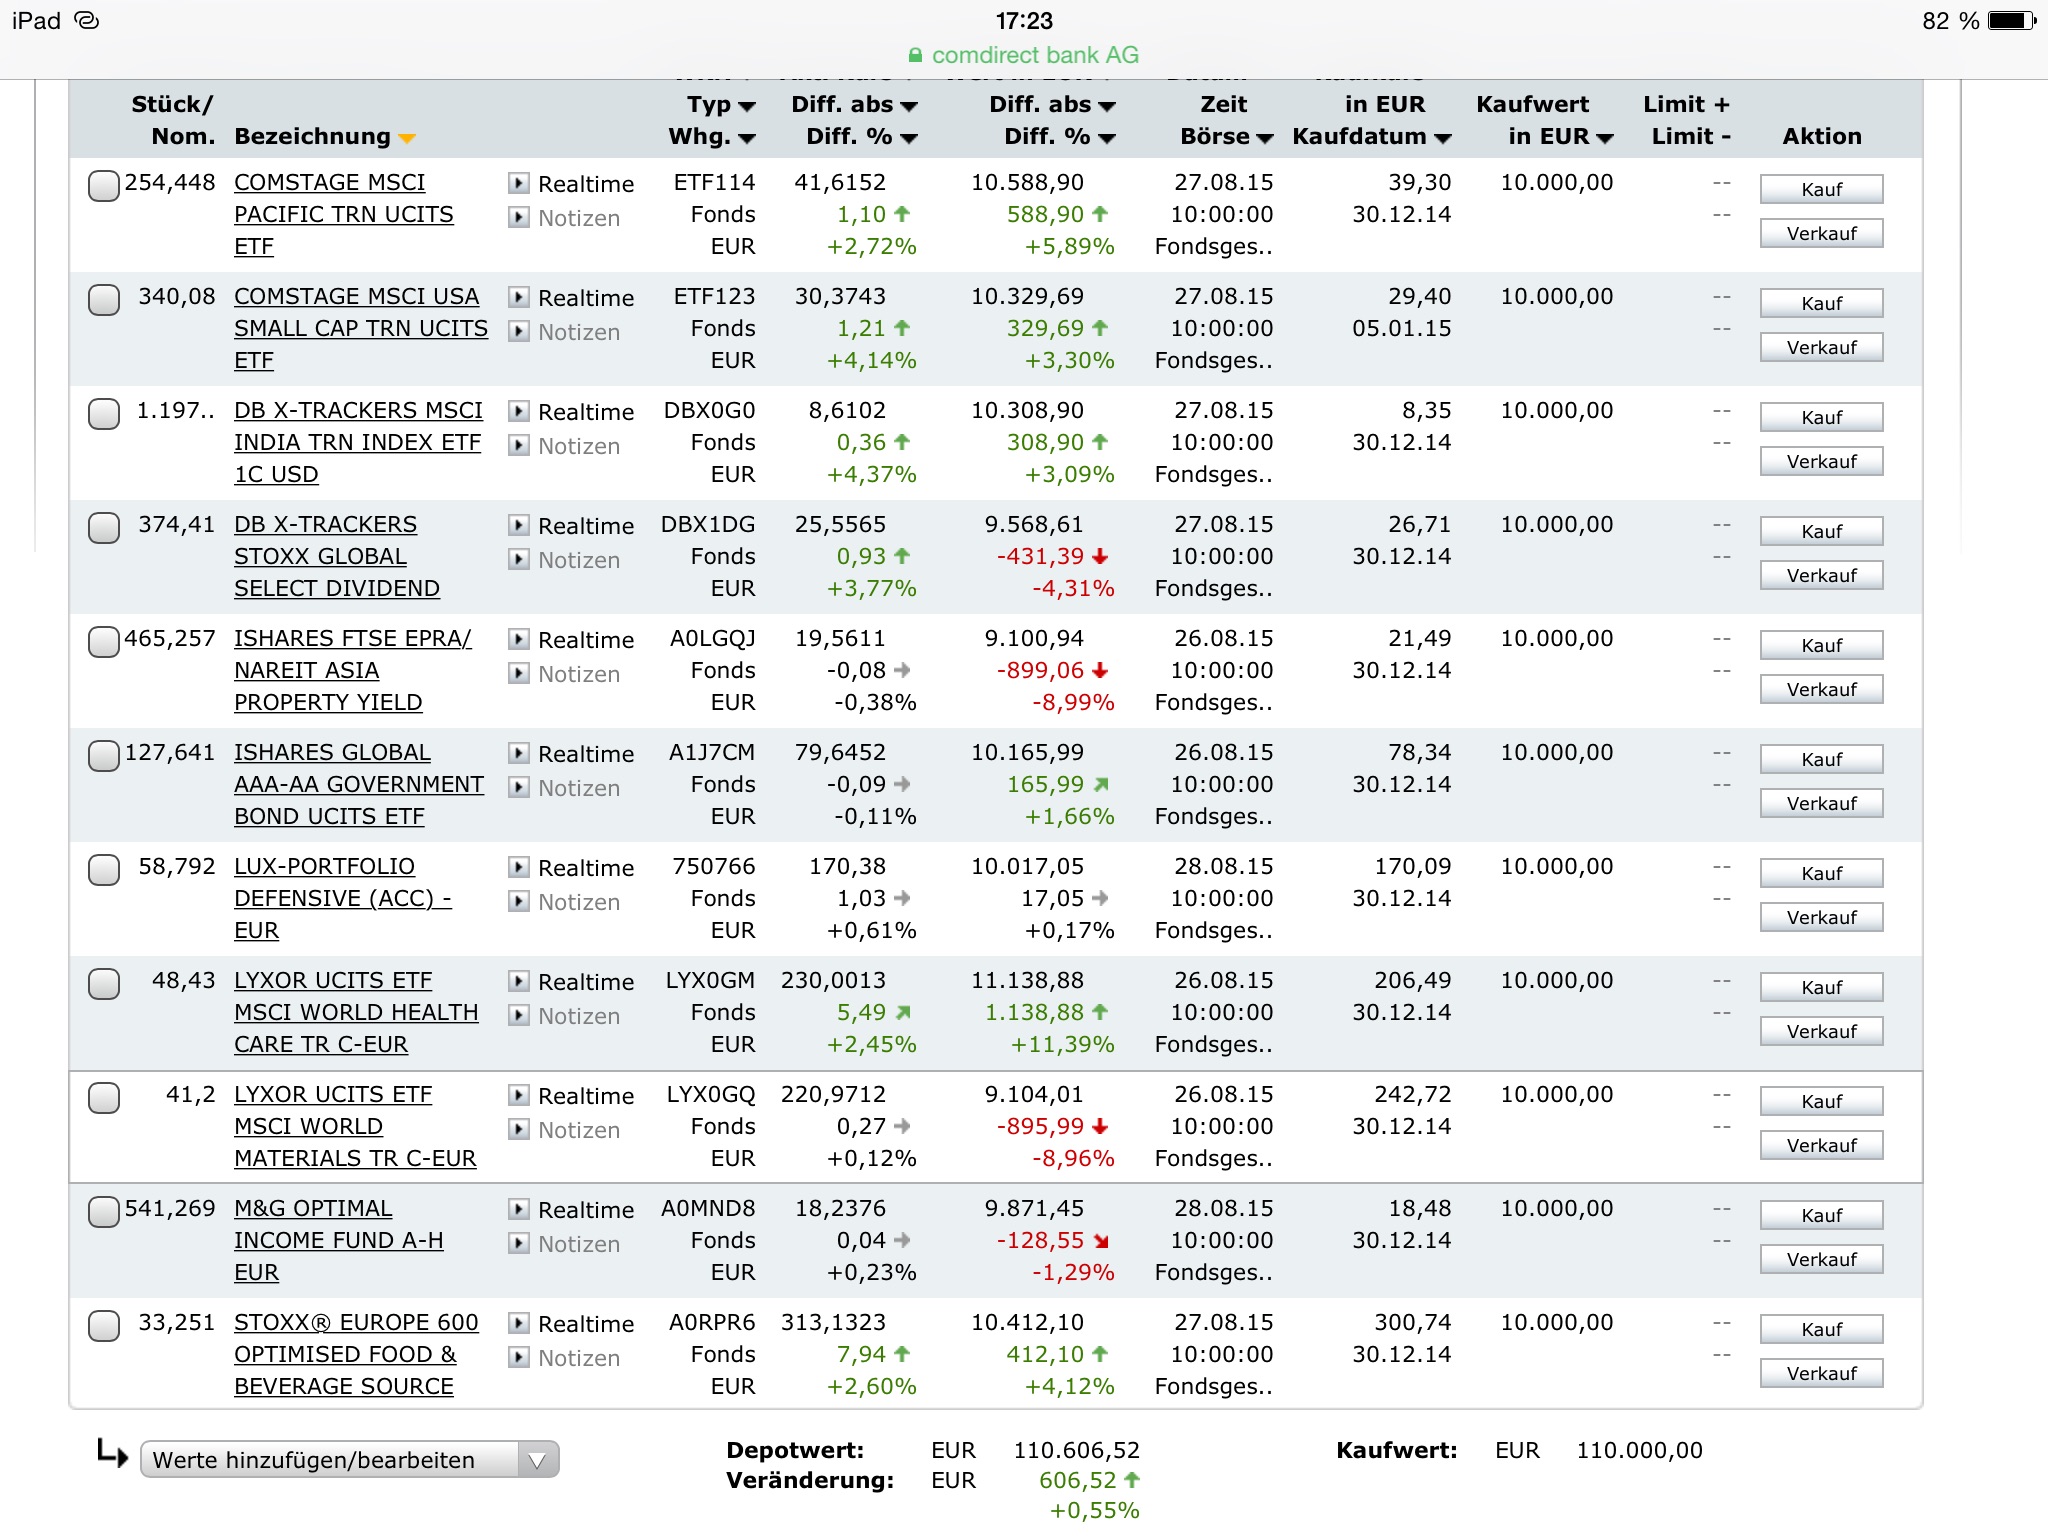Tap the comdirect bank AG address bar
Image resolution: width=2048 pixels, height=1536 pixels.
[1024, 55]
